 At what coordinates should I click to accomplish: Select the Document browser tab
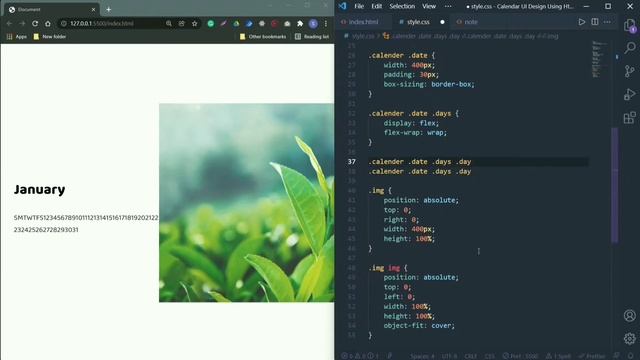[52, 9]
